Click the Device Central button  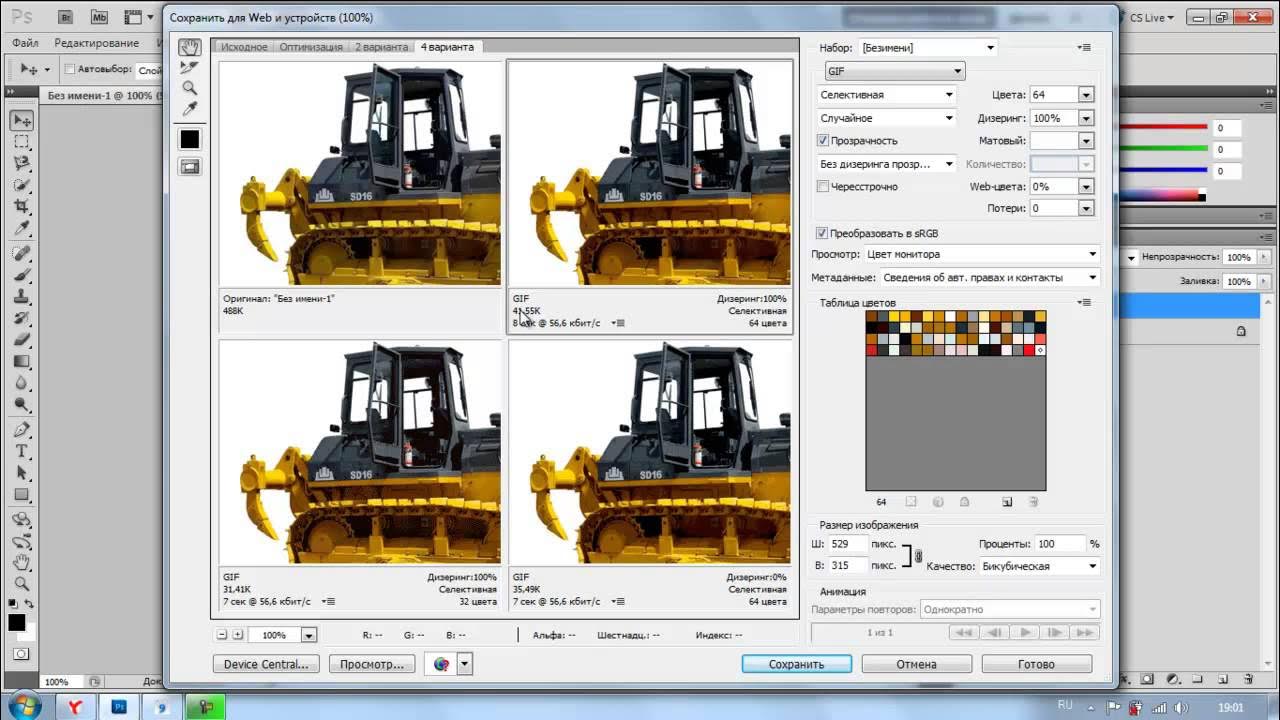point(267,664)
